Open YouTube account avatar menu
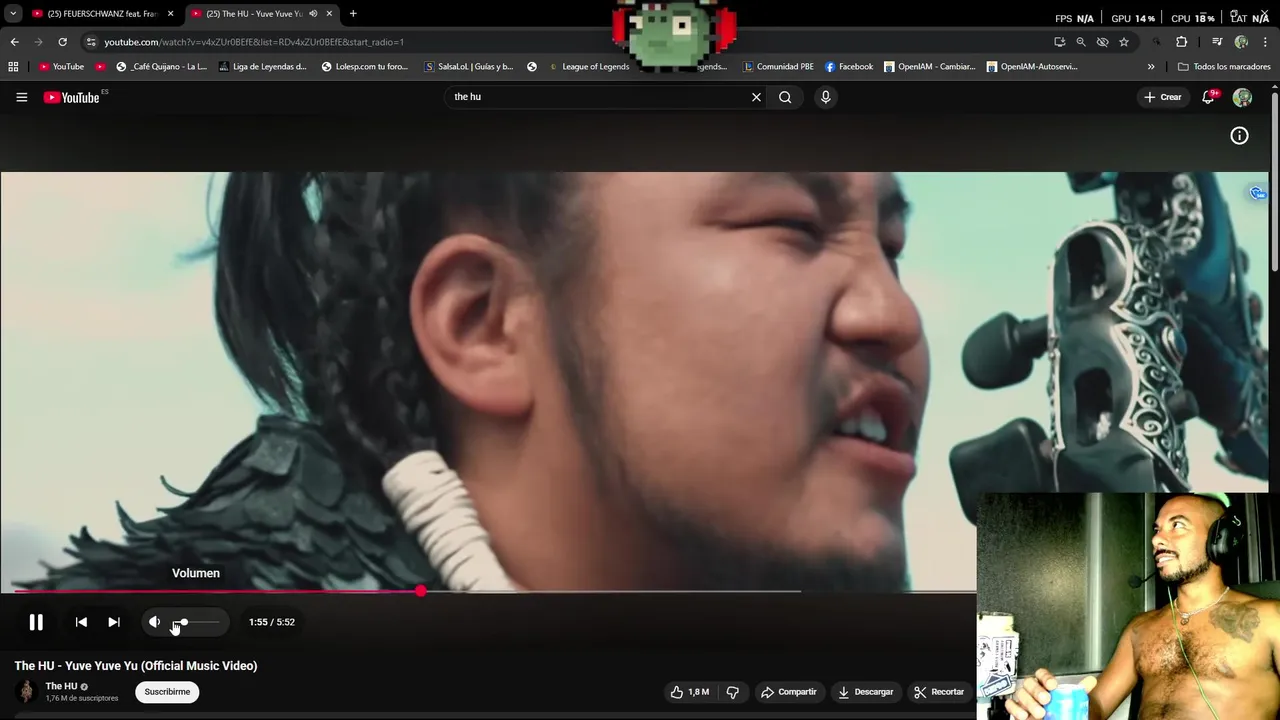The height and width of the screenshot is (720, 1280). (x=1242, y=97)
